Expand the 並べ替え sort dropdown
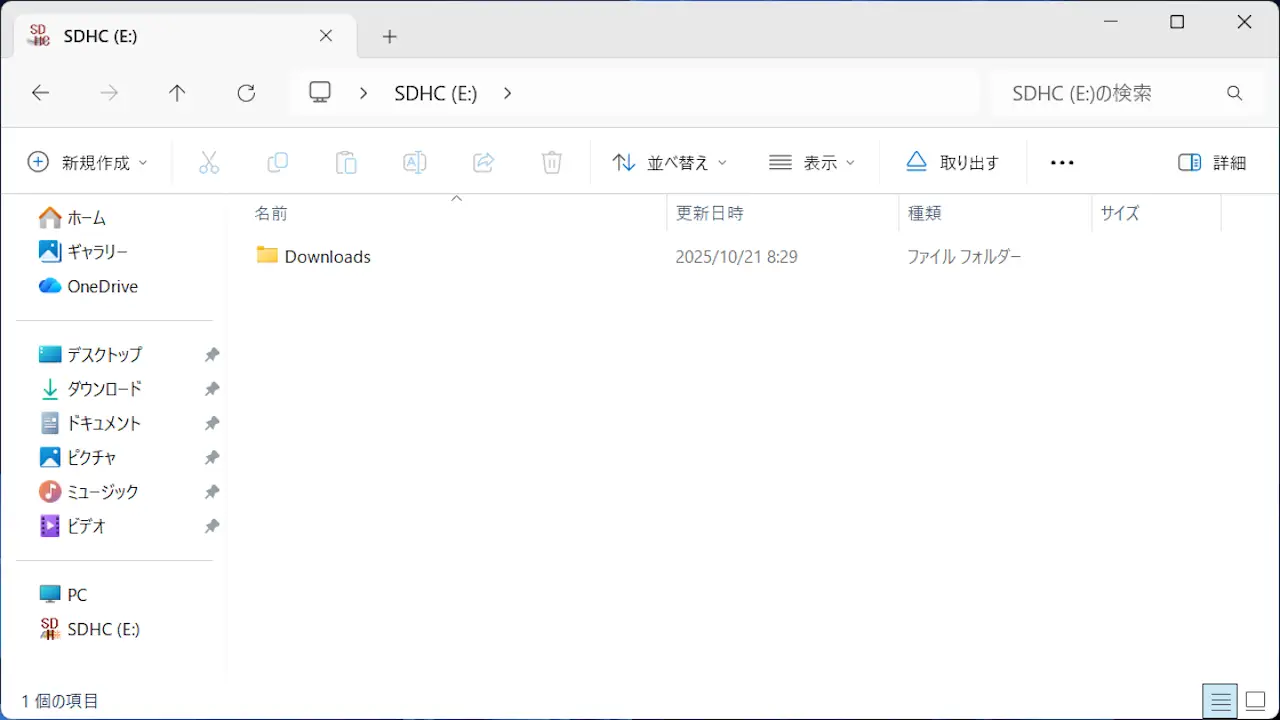Screen dimensions: 1280x720 click(669, 162)
